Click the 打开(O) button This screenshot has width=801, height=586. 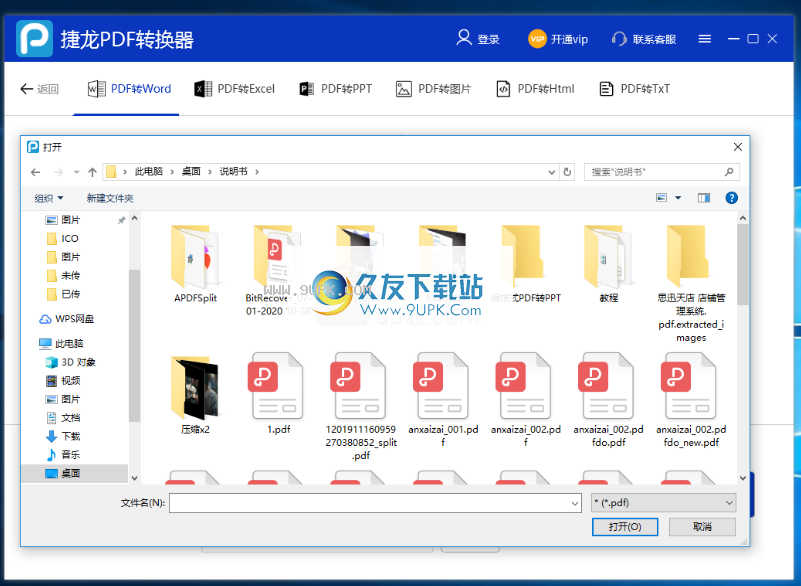[x=625, y=527]
